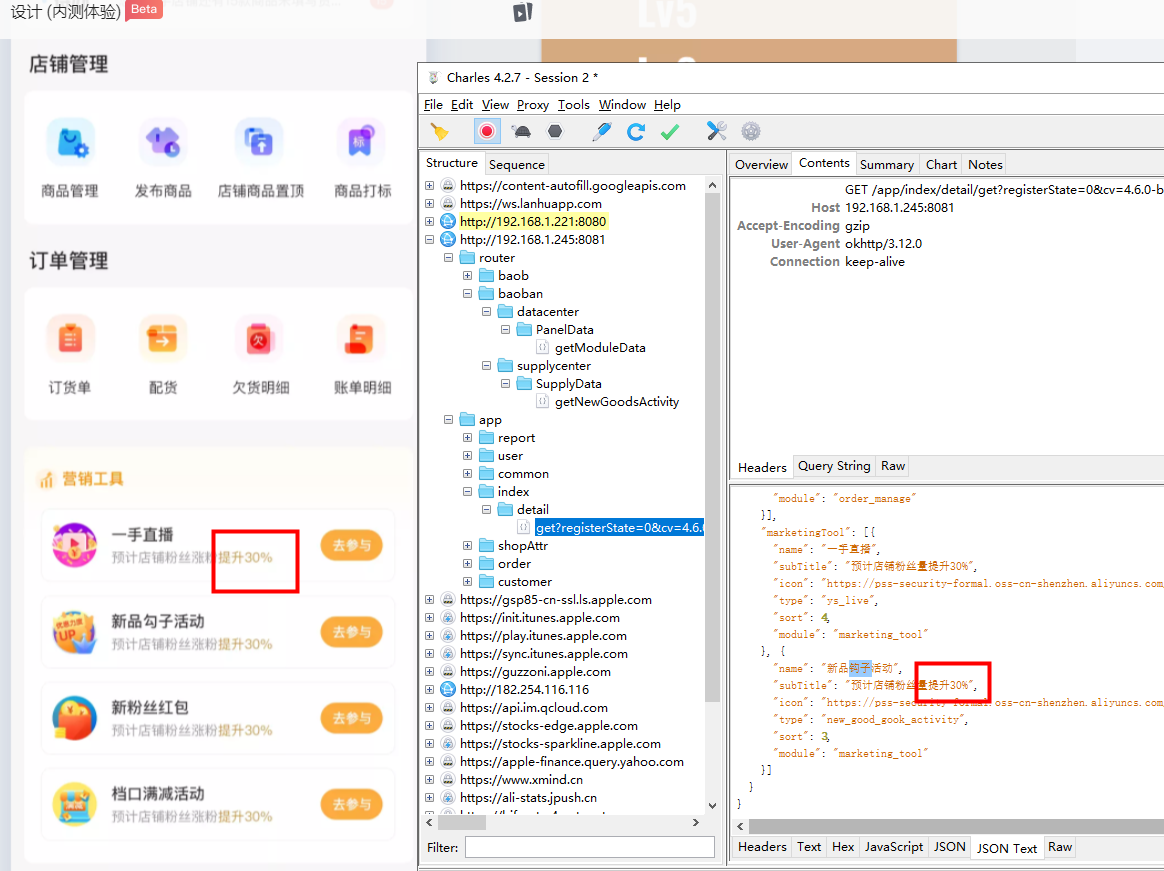Expand the shopAttr folder
Image resolution: width=1164 pixels, height=871 pixels.
468,546
